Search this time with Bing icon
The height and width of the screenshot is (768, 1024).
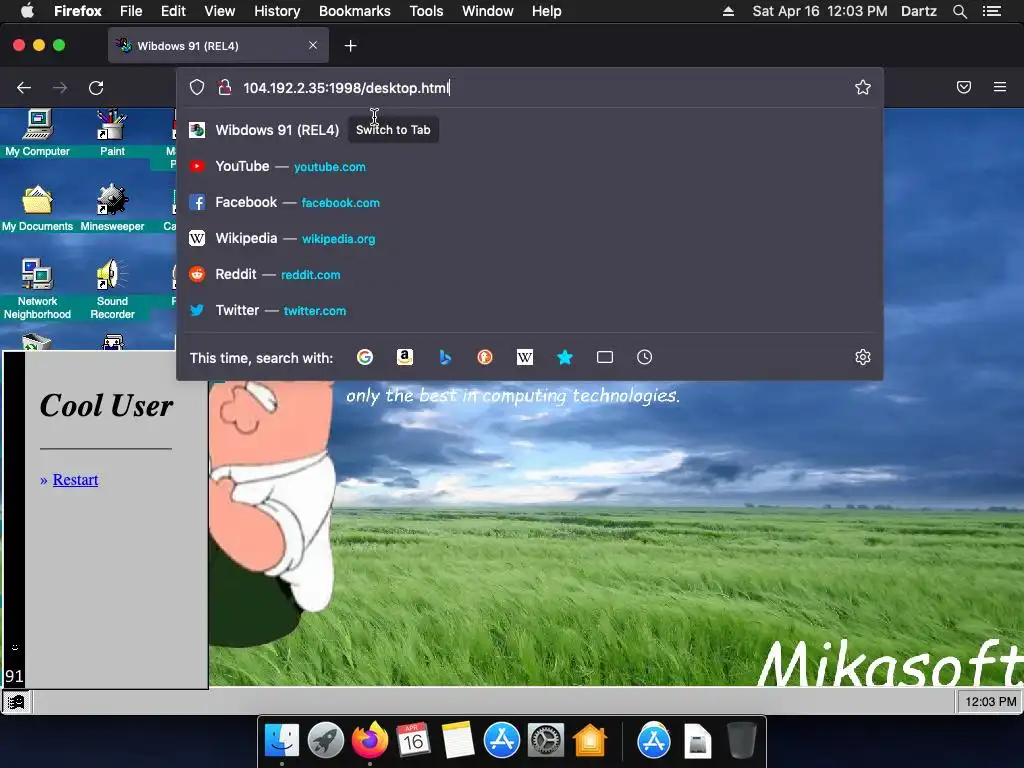pos(445,357)
